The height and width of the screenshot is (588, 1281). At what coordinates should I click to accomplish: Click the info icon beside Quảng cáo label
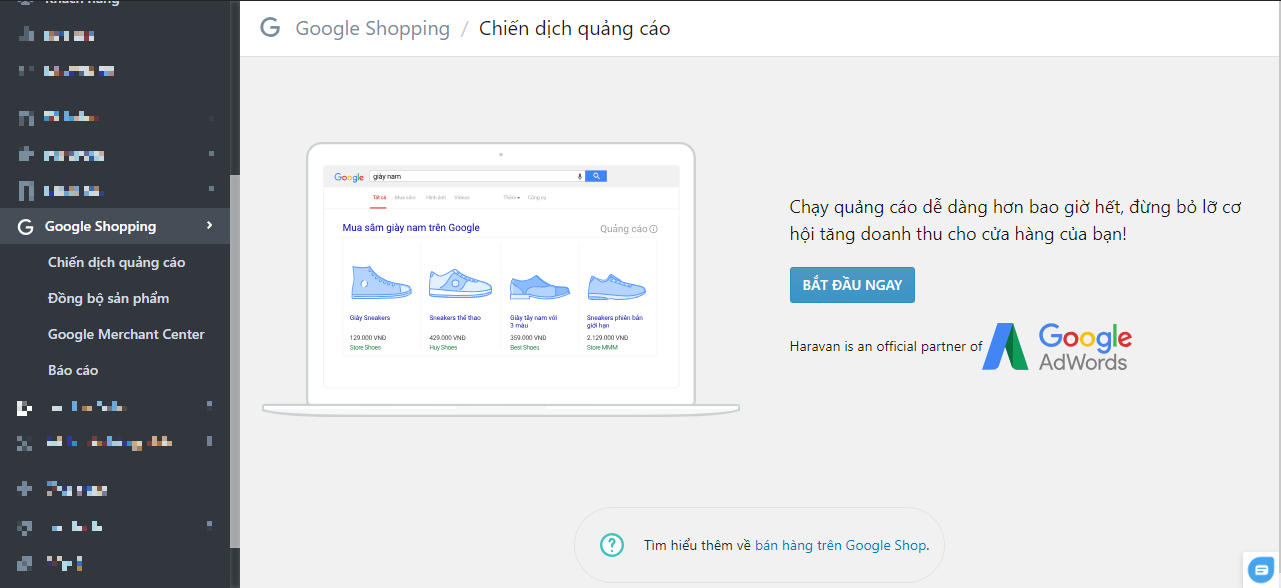(654, 229)
